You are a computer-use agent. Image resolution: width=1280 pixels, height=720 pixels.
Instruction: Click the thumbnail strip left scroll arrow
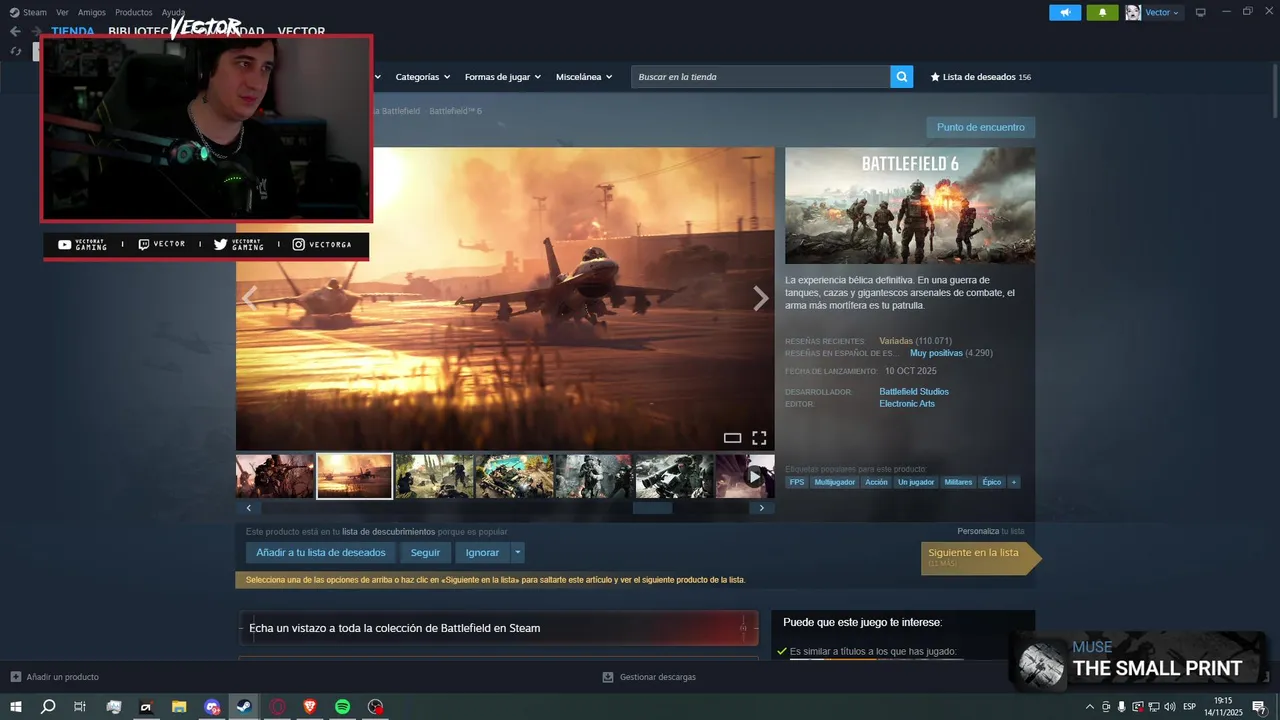coord(249,508)
